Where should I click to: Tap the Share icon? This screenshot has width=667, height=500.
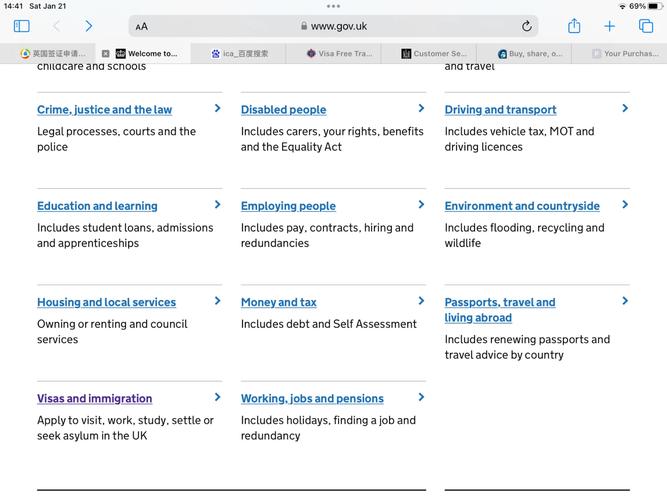coord(574,26)
